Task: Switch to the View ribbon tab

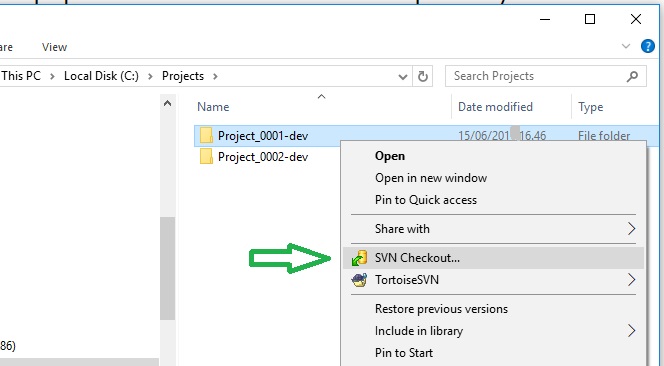Action: tap(54, 47)
